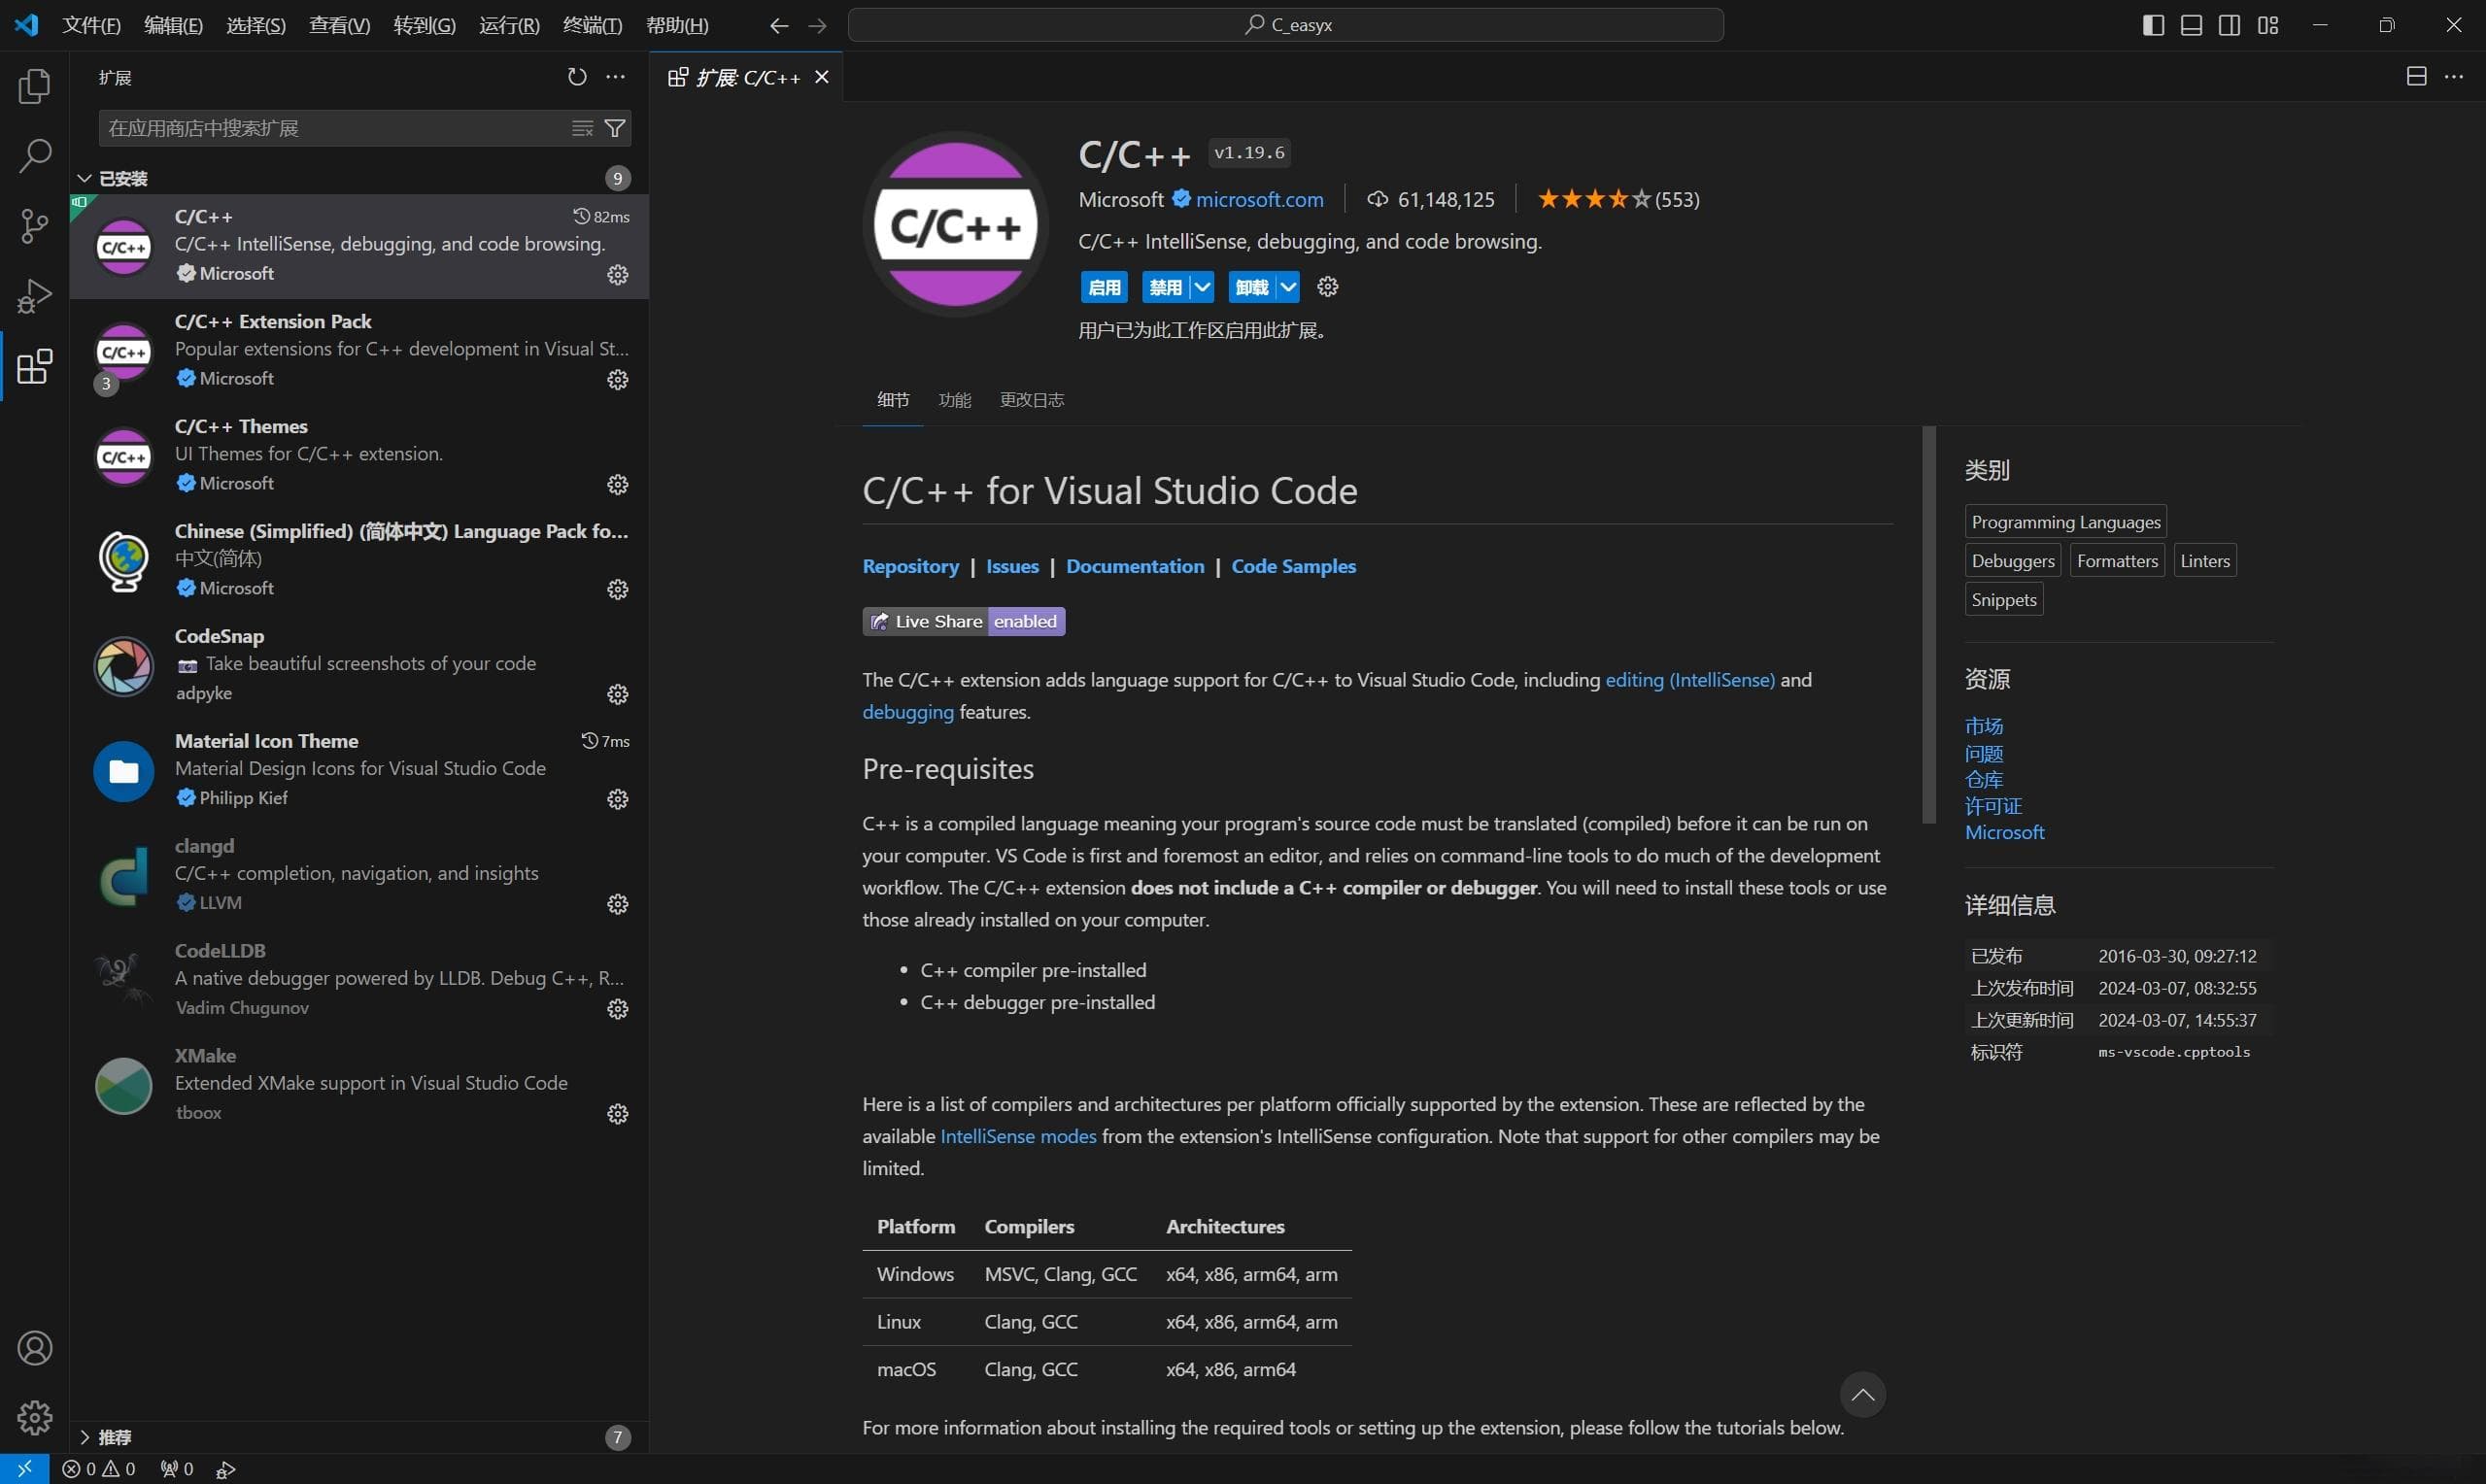The width and height of the screenshot is (2486, 1484).
Task: Select the clangd extension in the list
Action: pyautogui.click(x=358, y=875)
